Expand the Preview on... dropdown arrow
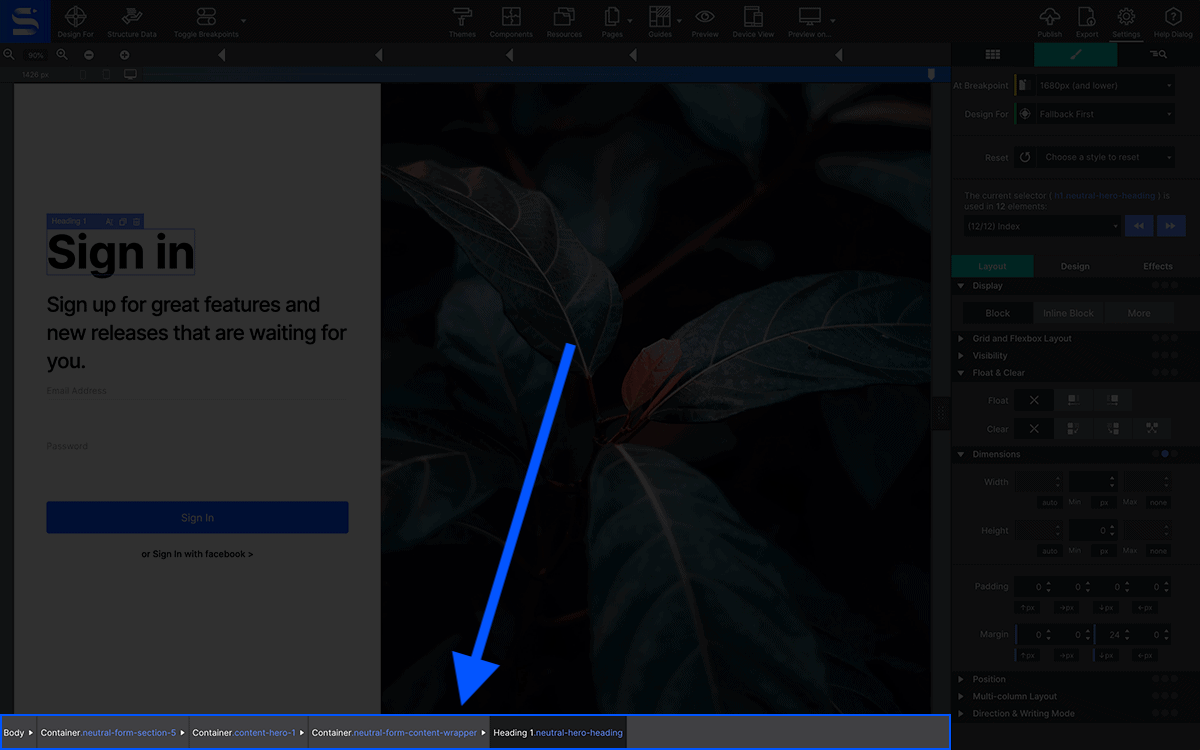The height and width of the screenshot is (750, 1200). tap(832, 19)
